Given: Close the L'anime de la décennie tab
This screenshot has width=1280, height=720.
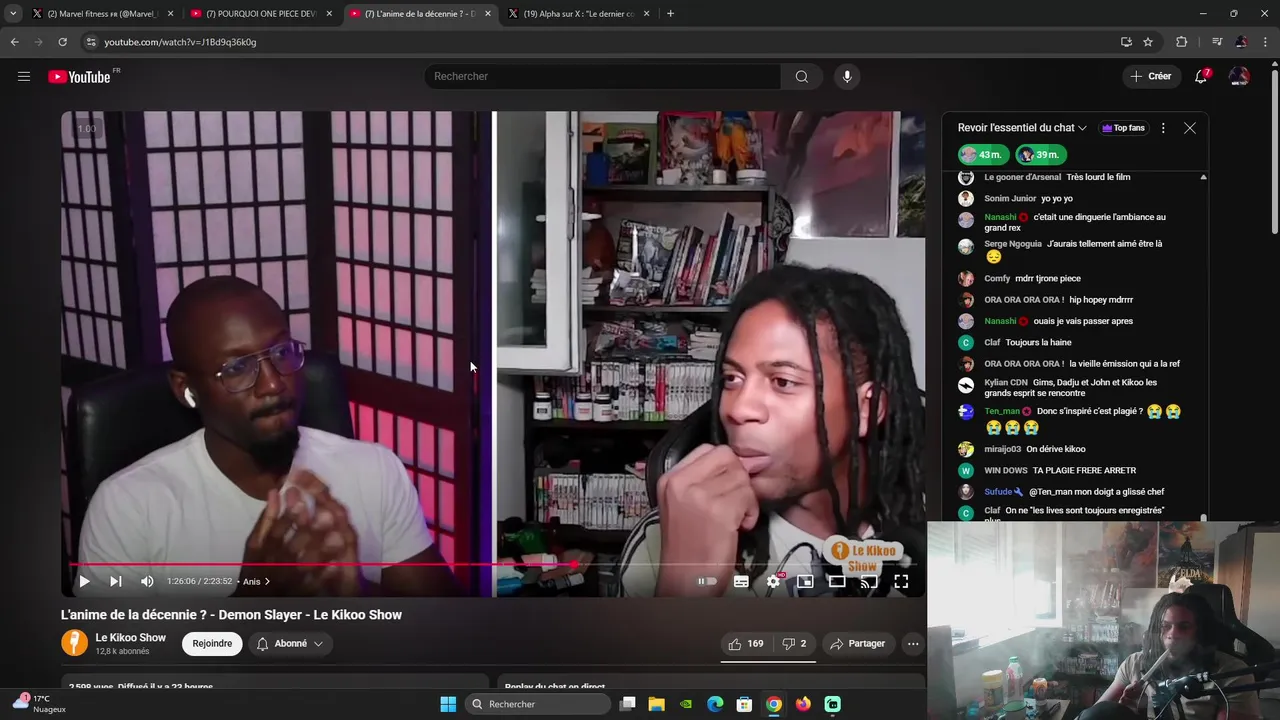Looking at the screenshot, I should [488, 14].
